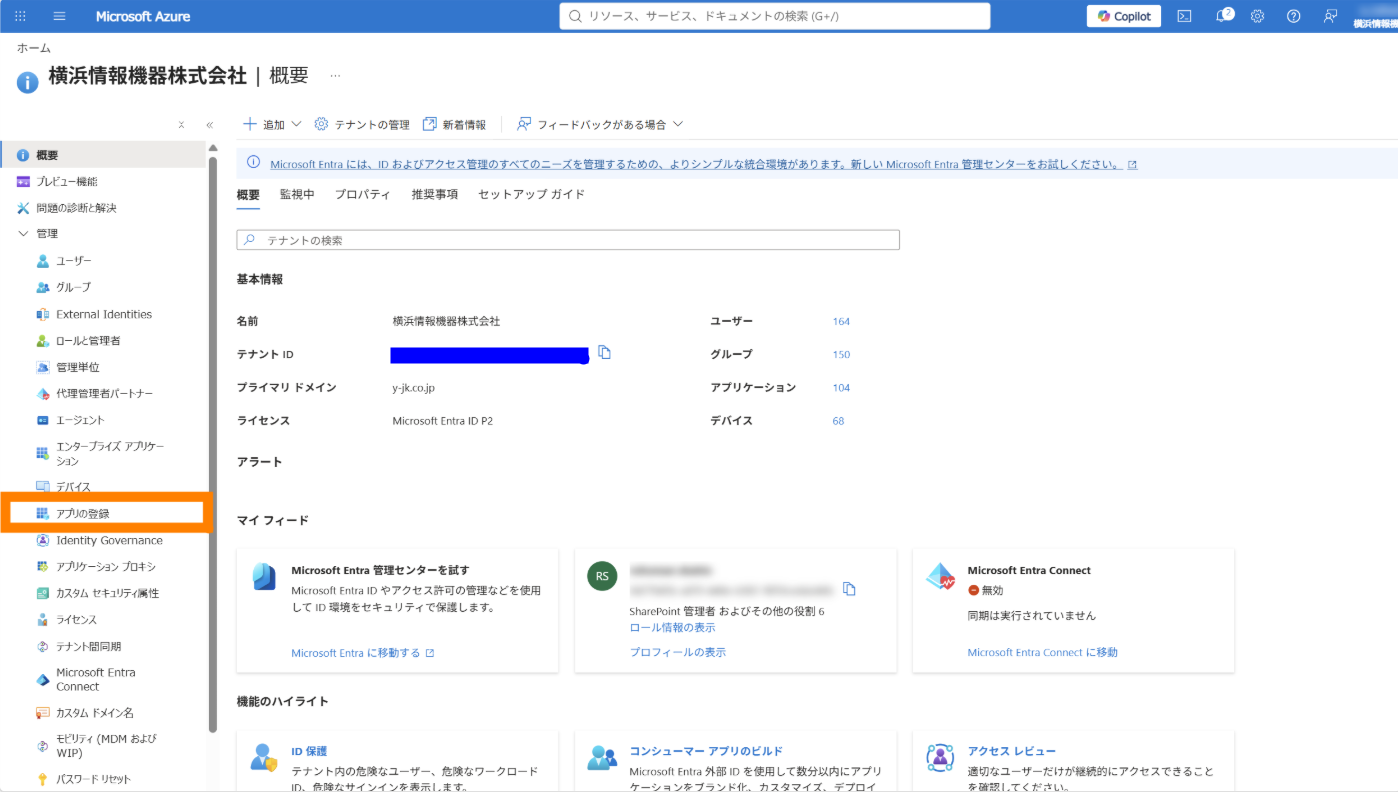Open Identity Governance in the sidebar
This screenshot has height=792, width=1398.
(110, 540)
